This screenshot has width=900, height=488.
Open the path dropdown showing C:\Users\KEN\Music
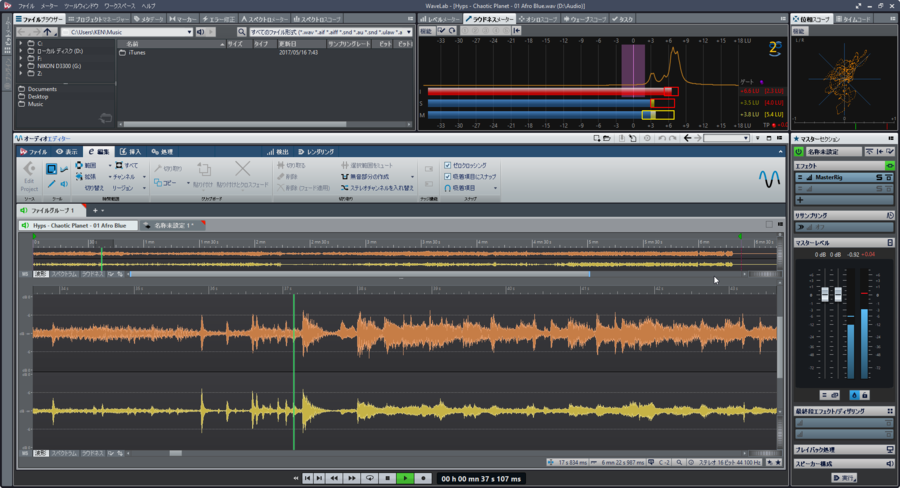189,32
